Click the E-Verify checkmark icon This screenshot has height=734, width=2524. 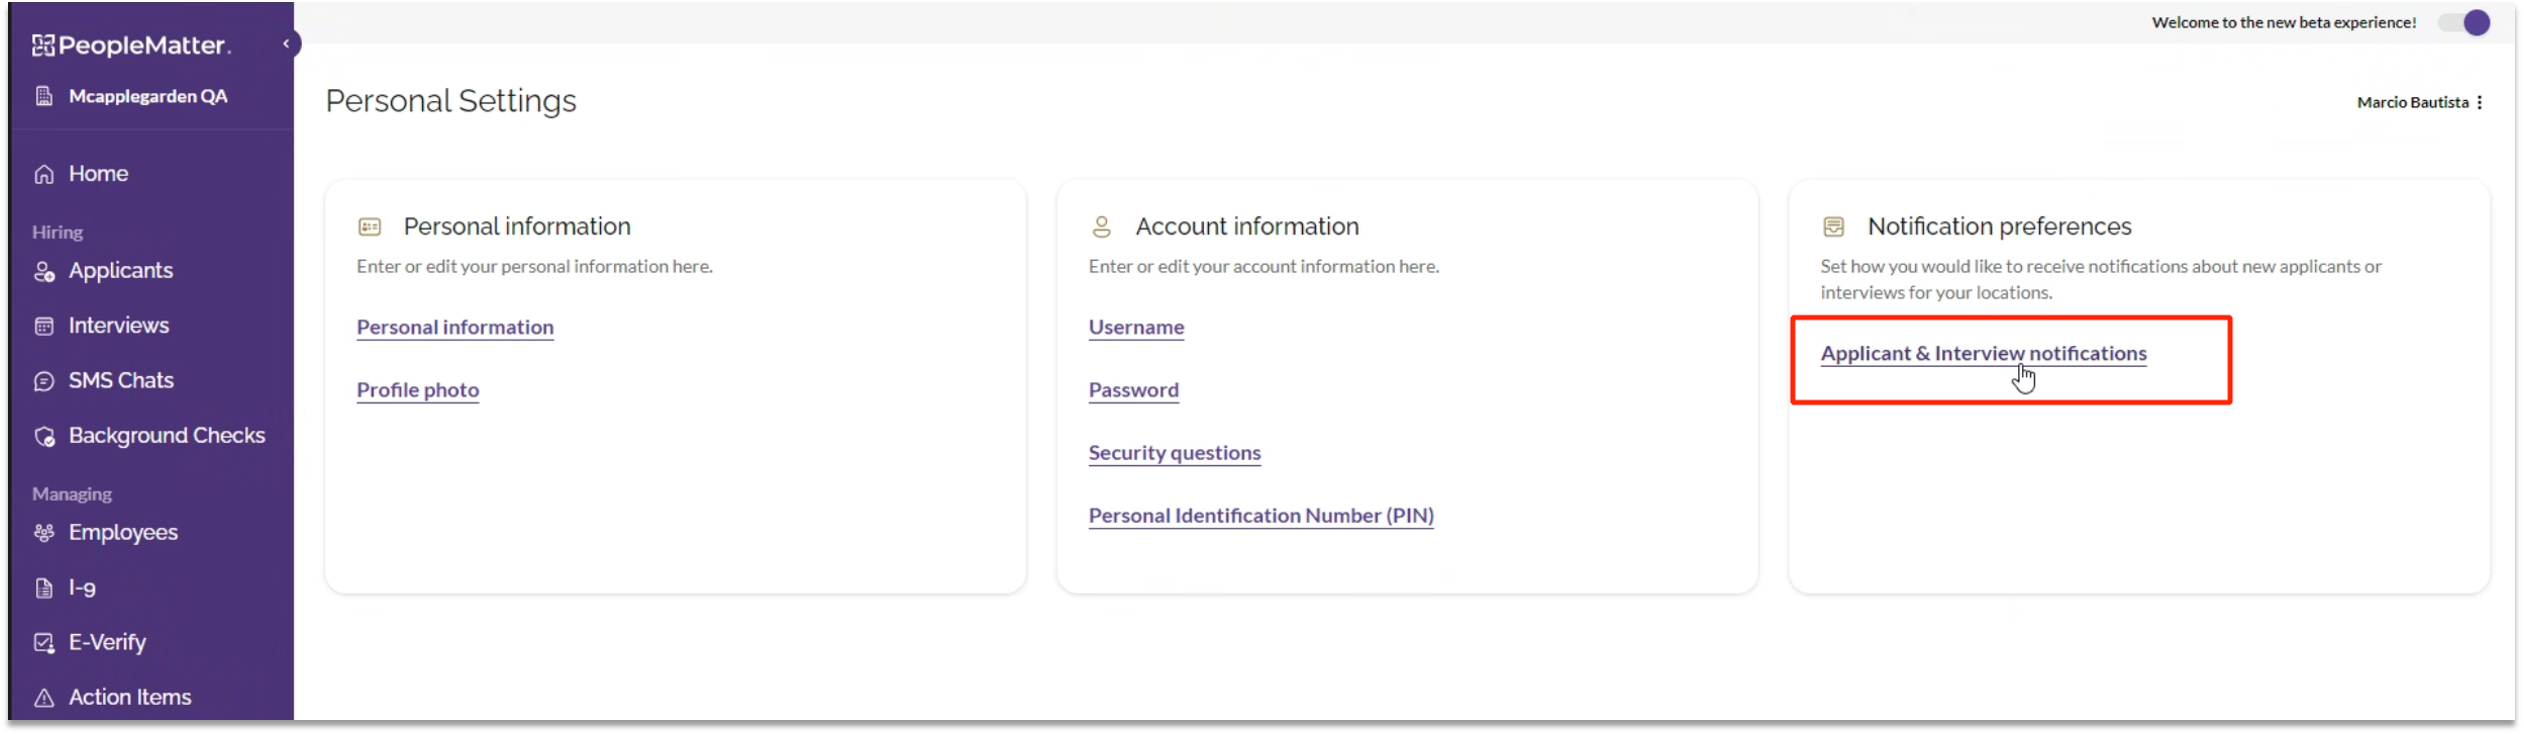pos(44,643)
